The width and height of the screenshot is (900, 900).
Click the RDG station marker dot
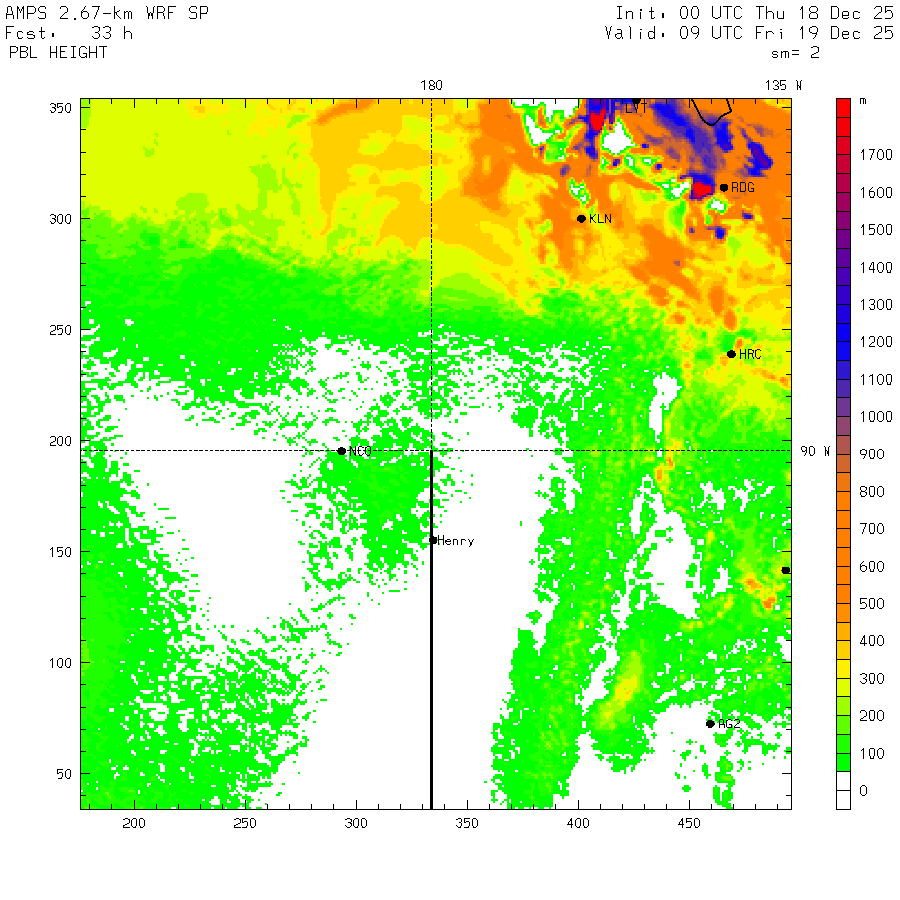click(x=724, y=188)
